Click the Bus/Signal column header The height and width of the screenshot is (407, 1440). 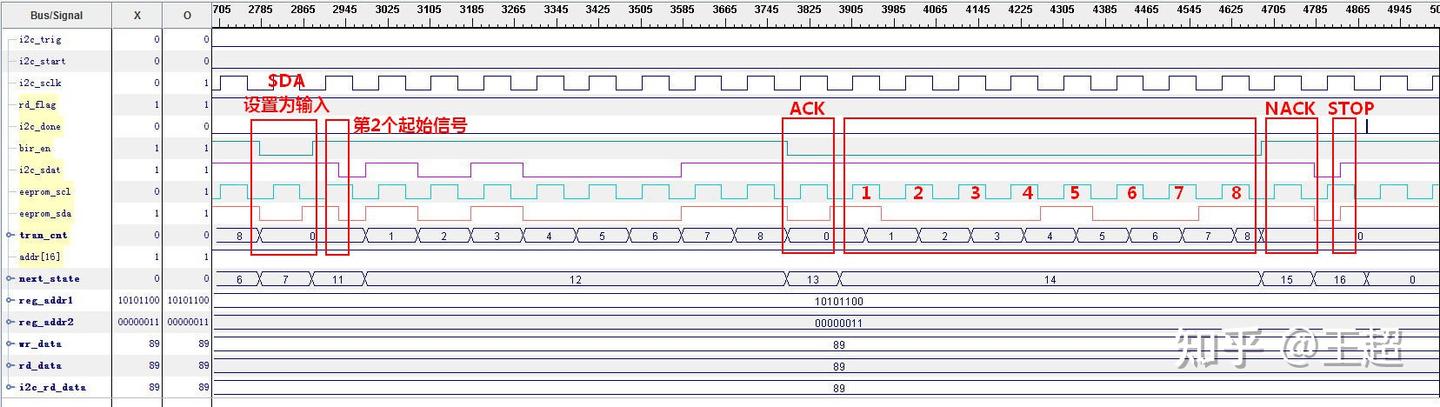tap(56, 16)
